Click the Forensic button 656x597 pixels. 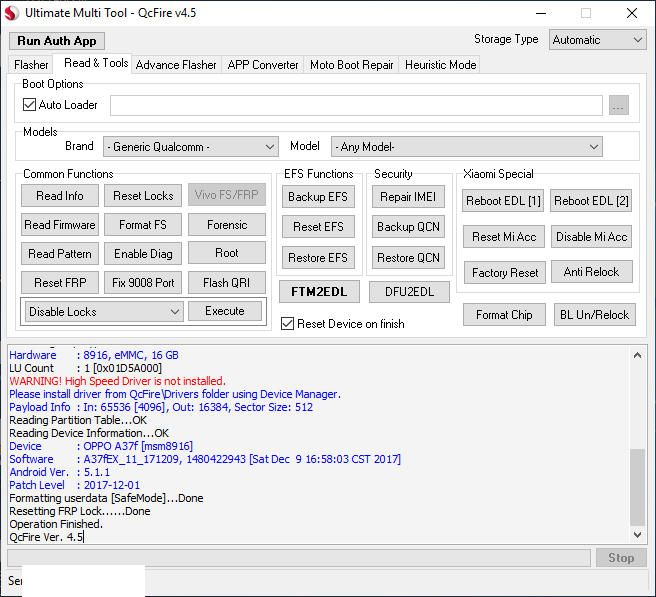tap(227, 225)
